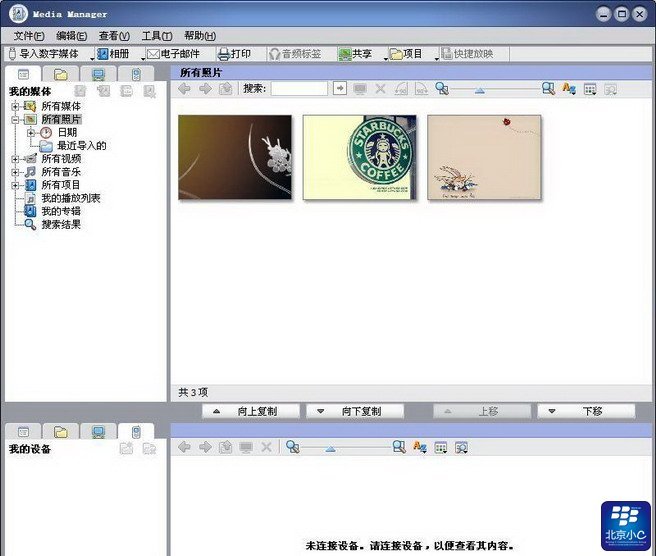Select 我的播放列表 in the tree
656x556 pixels.
[x=71, y=198]
